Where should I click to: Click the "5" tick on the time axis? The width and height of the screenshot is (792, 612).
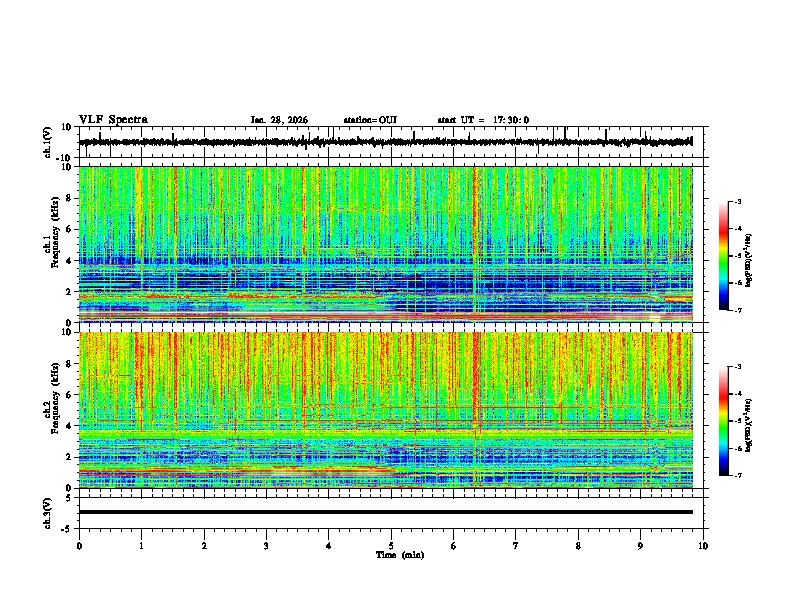coord(391,546)
